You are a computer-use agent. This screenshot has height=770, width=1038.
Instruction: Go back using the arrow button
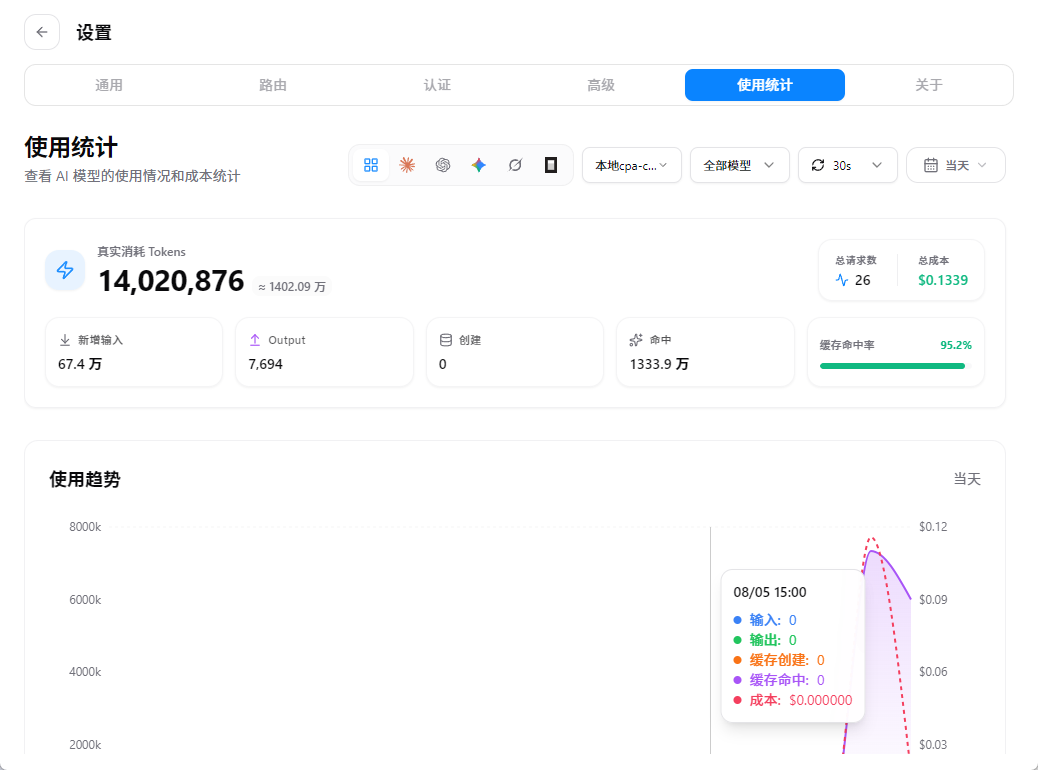coord(42,32)
